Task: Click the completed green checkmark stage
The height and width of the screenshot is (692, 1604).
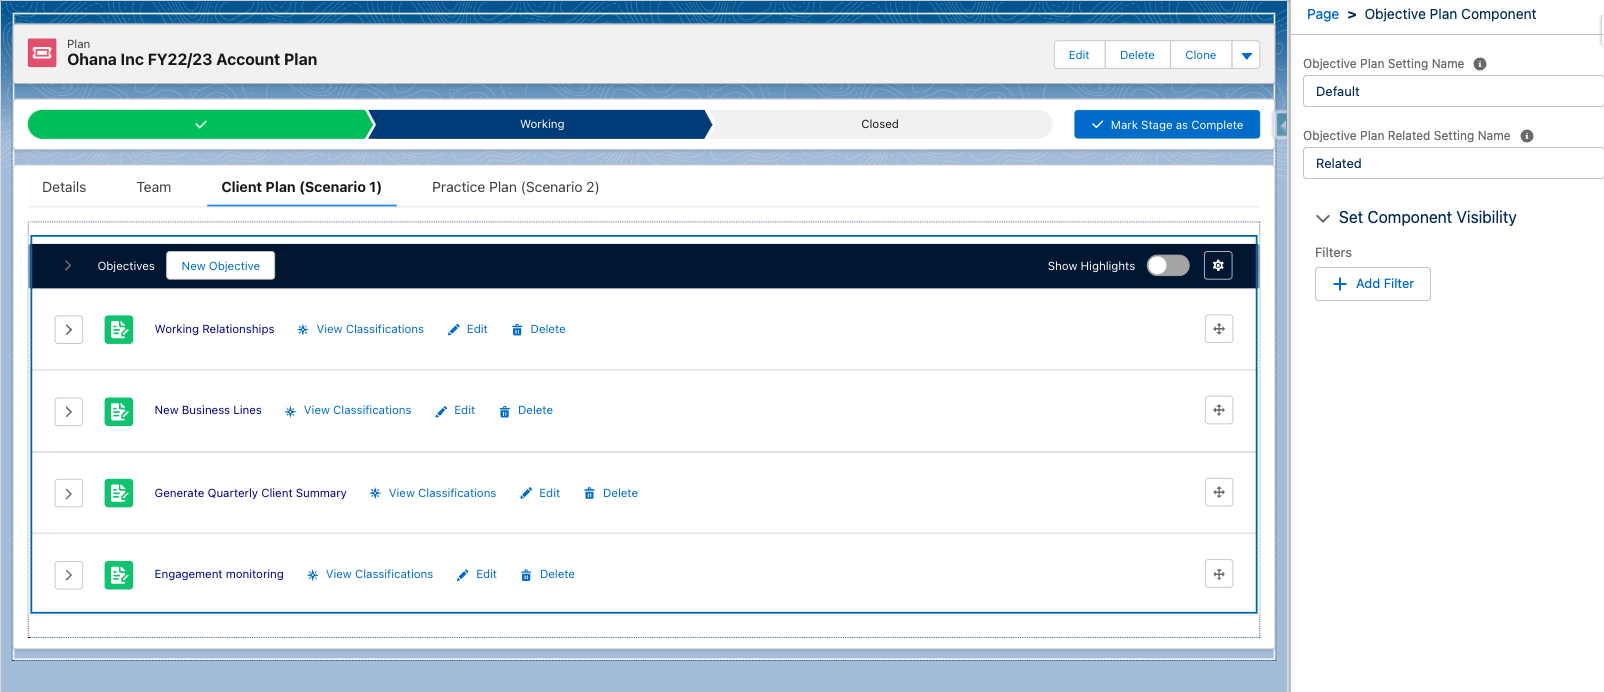Action: pyautogui.click(x=200, y=124)
